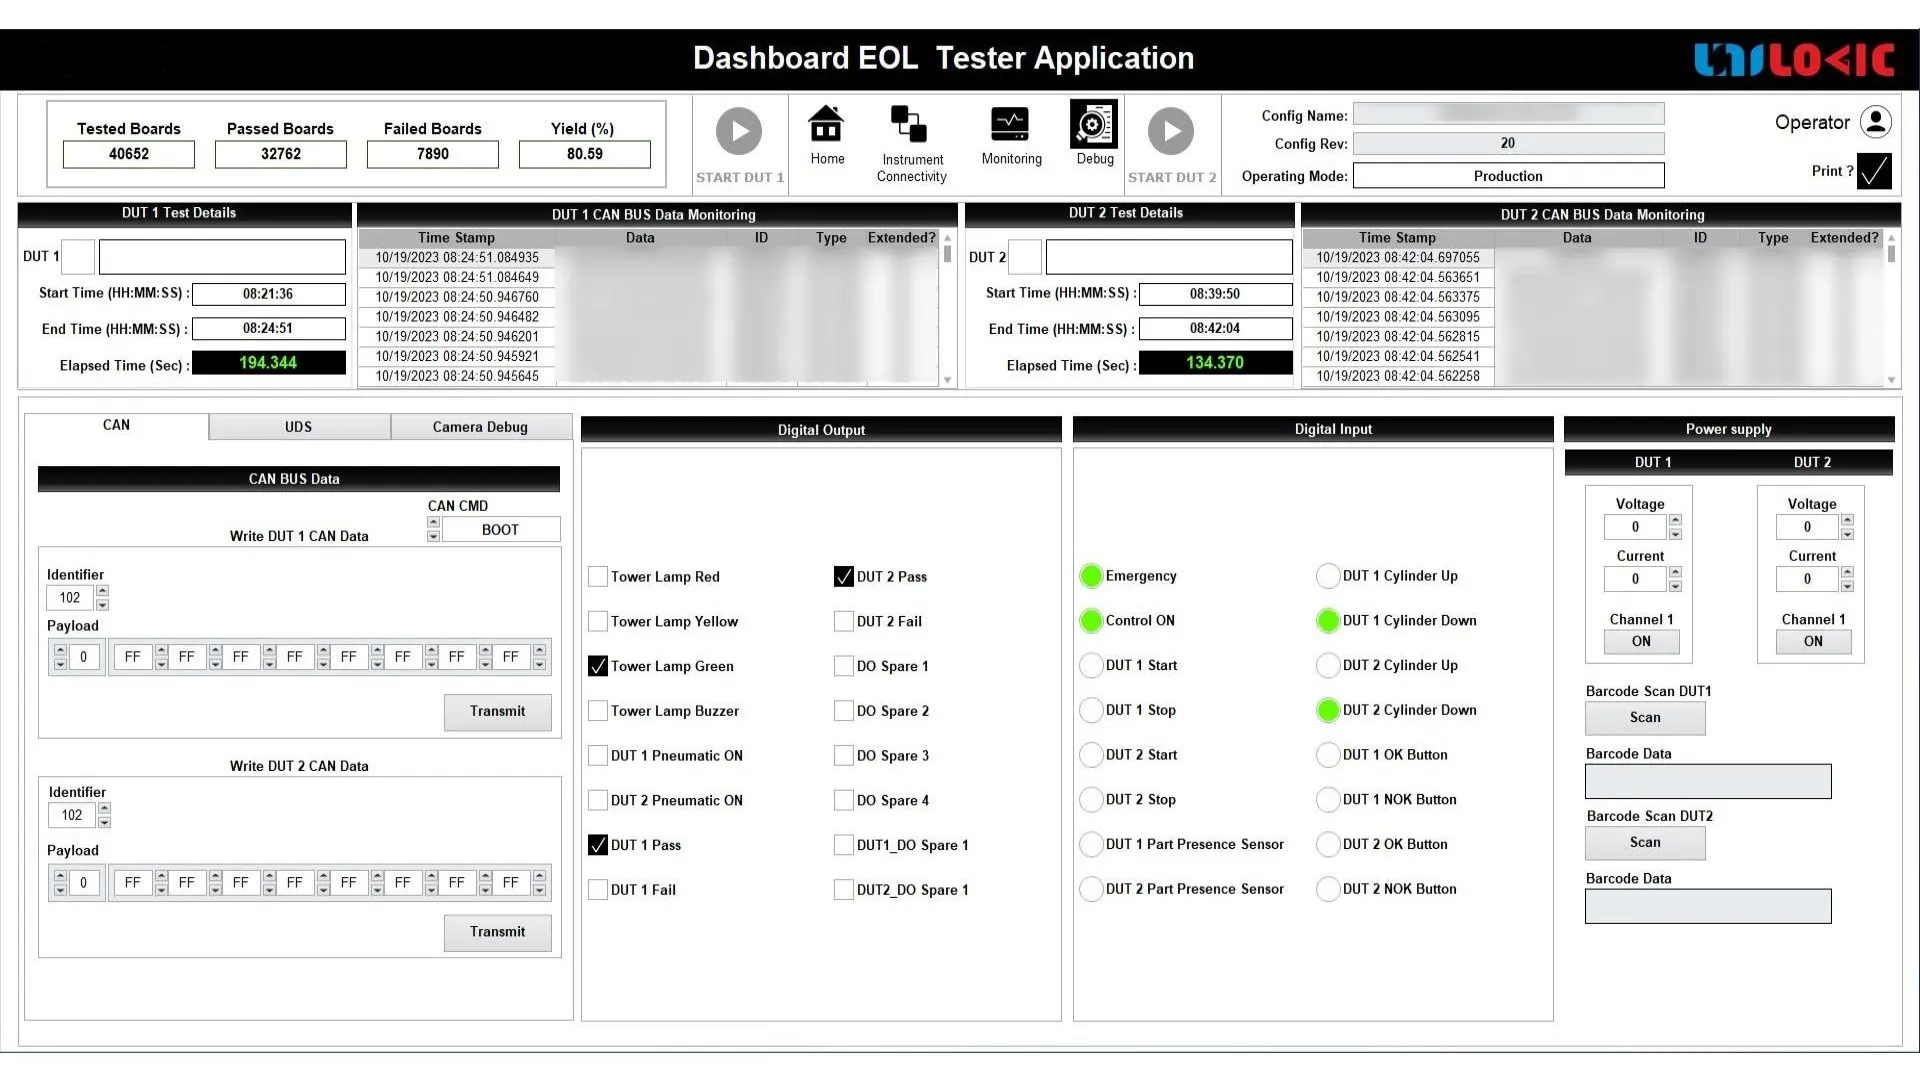Viewport: 1920px width, 1080px height.
Task: Click the Unilogic logo
Action: click(x=1794, y=60)
